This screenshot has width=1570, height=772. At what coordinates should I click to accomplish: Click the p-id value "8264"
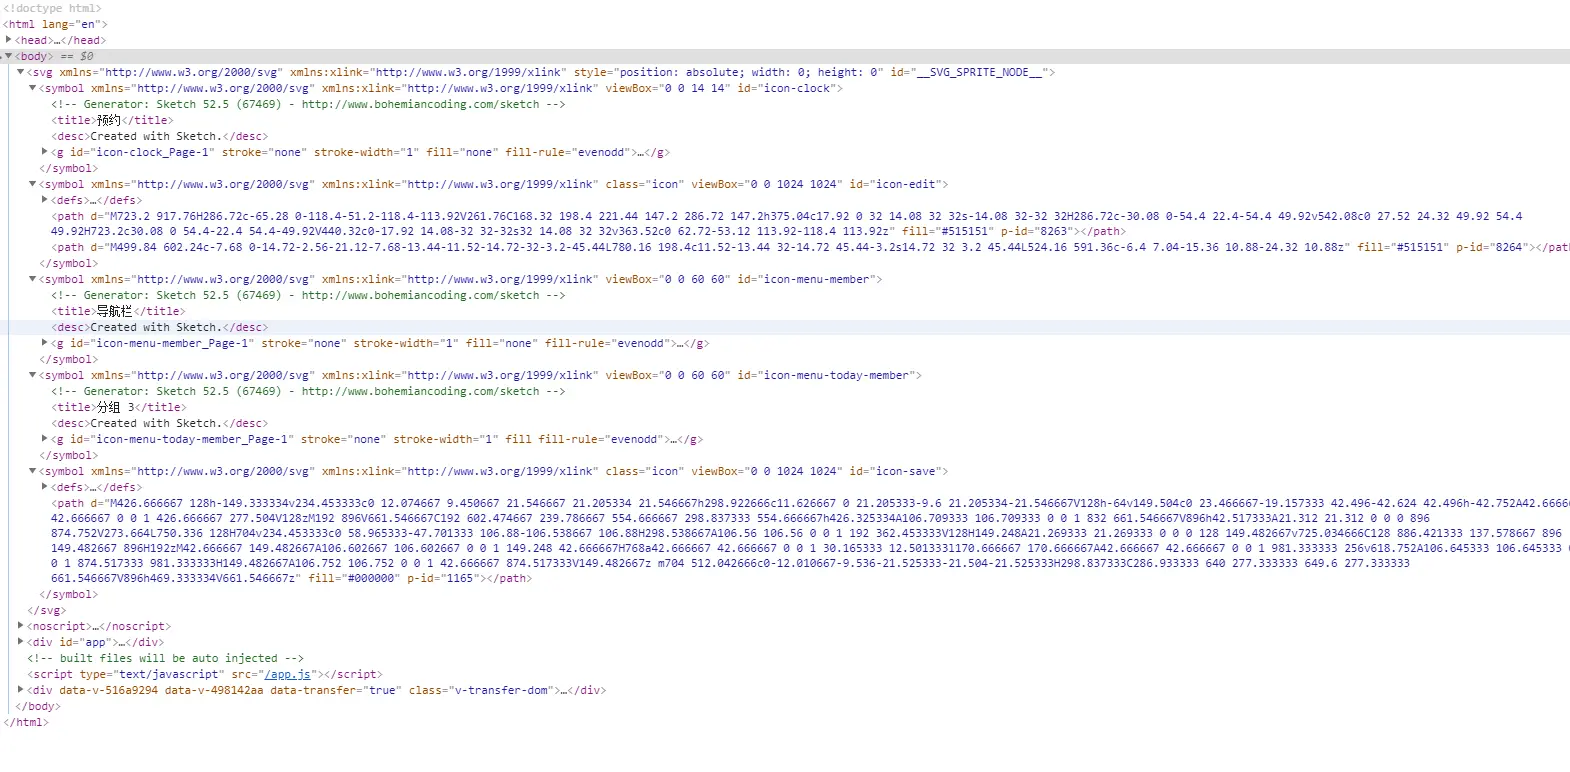coord(1509,247)
